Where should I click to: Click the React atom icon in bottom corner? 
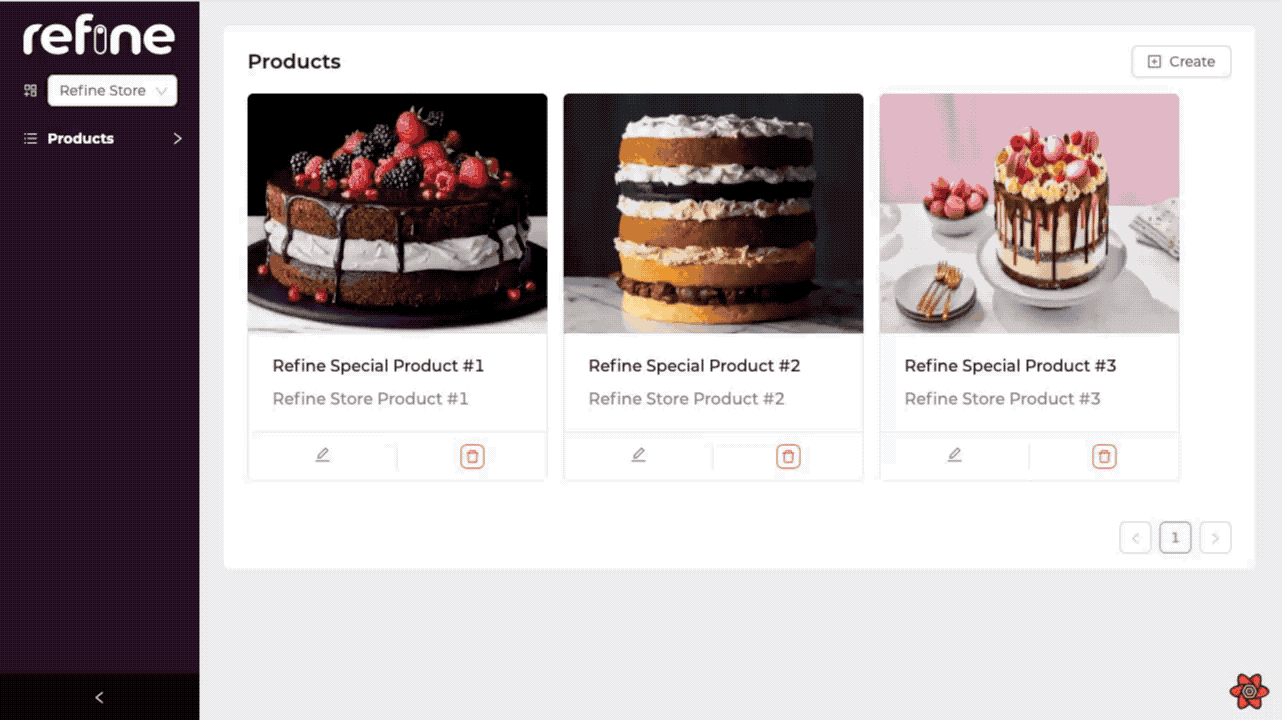point(1248,690)
